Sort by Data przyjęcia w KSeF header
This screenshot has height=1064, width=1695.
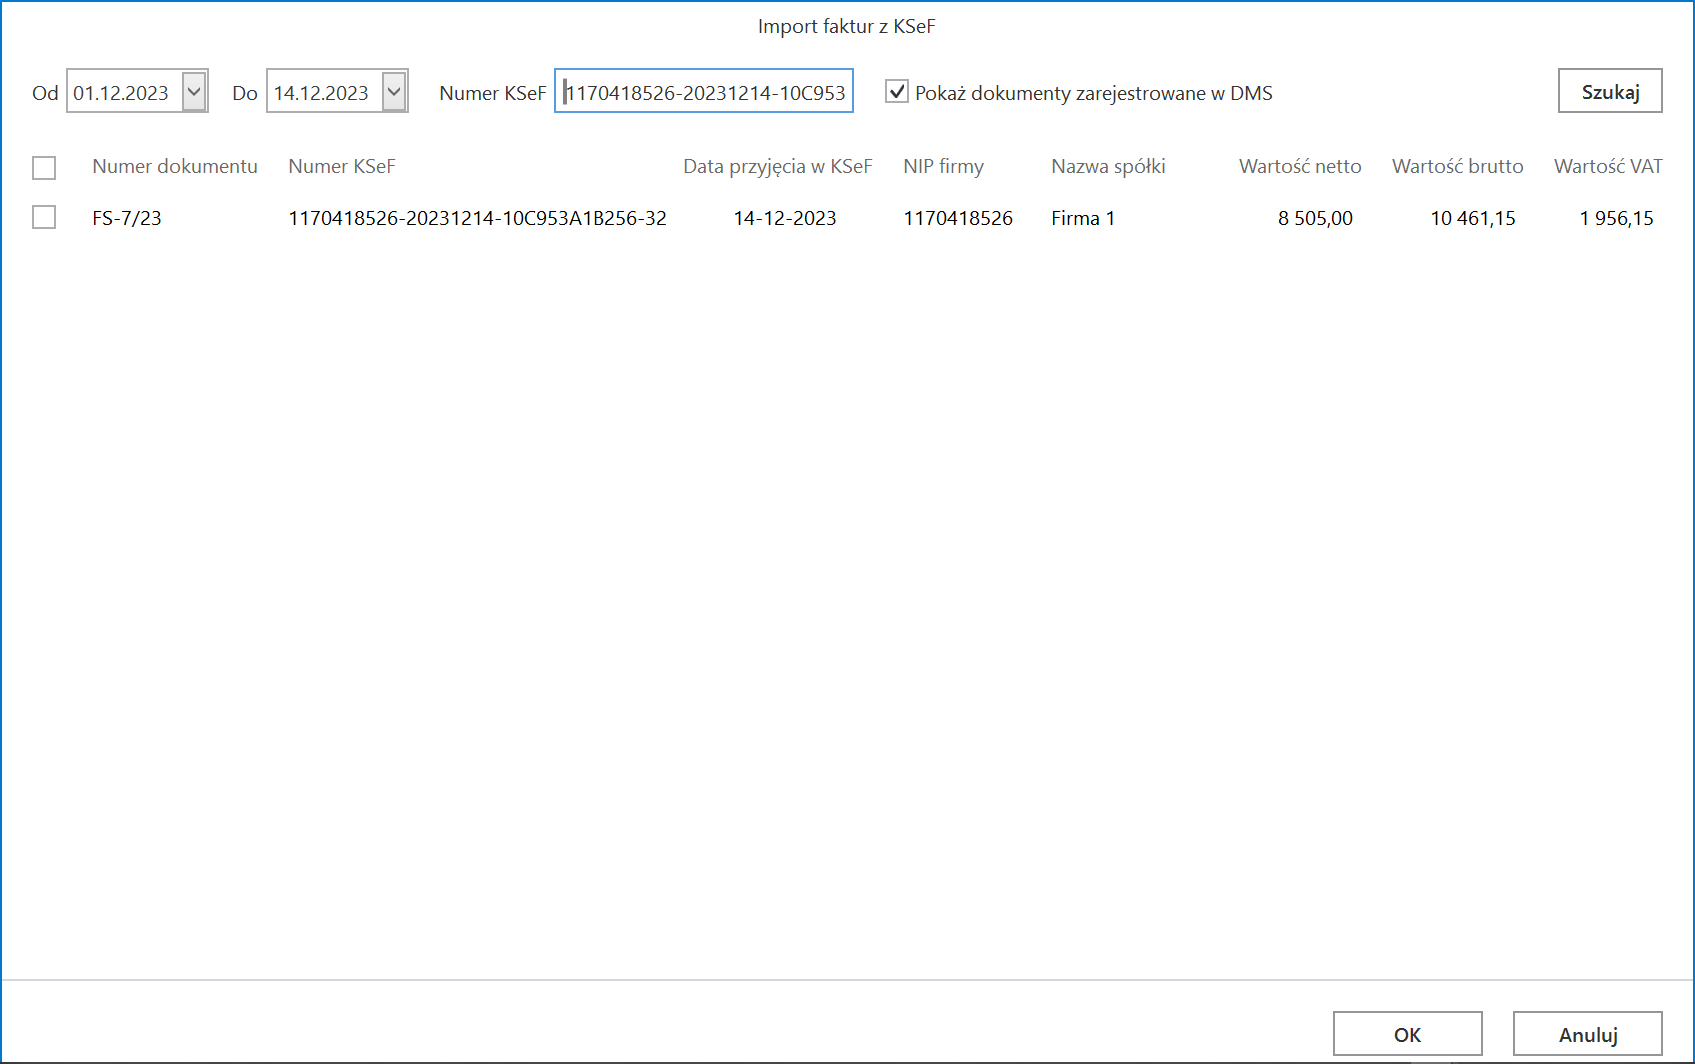pos(778,166)
